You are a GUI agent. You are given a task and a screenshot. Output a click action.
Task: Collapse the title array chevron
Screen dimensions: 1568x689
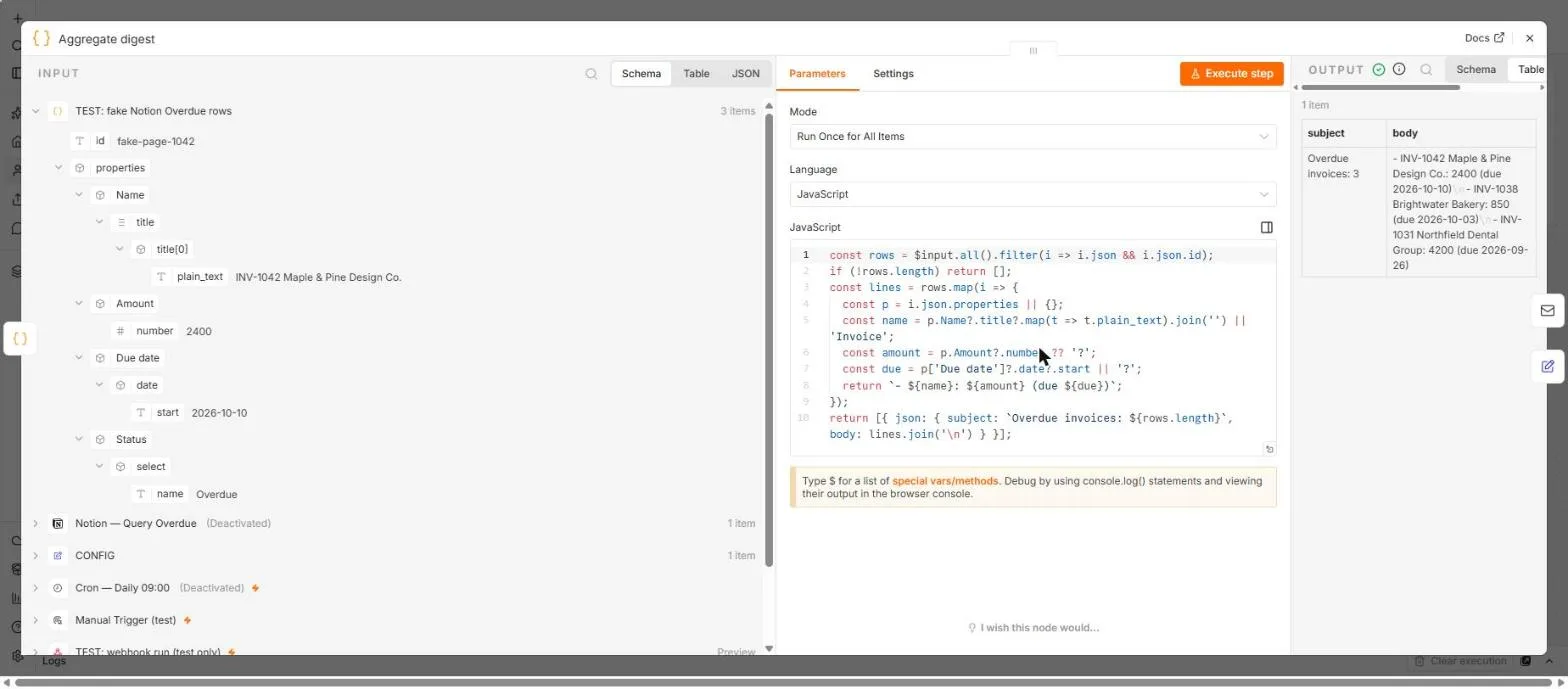point(99,222)
